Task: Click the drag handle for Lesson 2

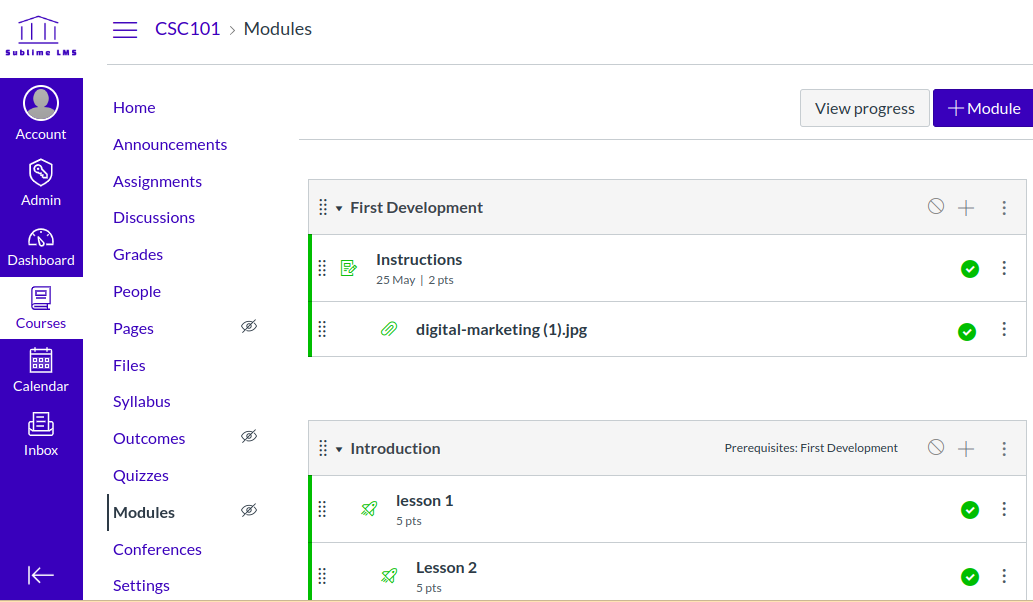Action: (322, 576)
